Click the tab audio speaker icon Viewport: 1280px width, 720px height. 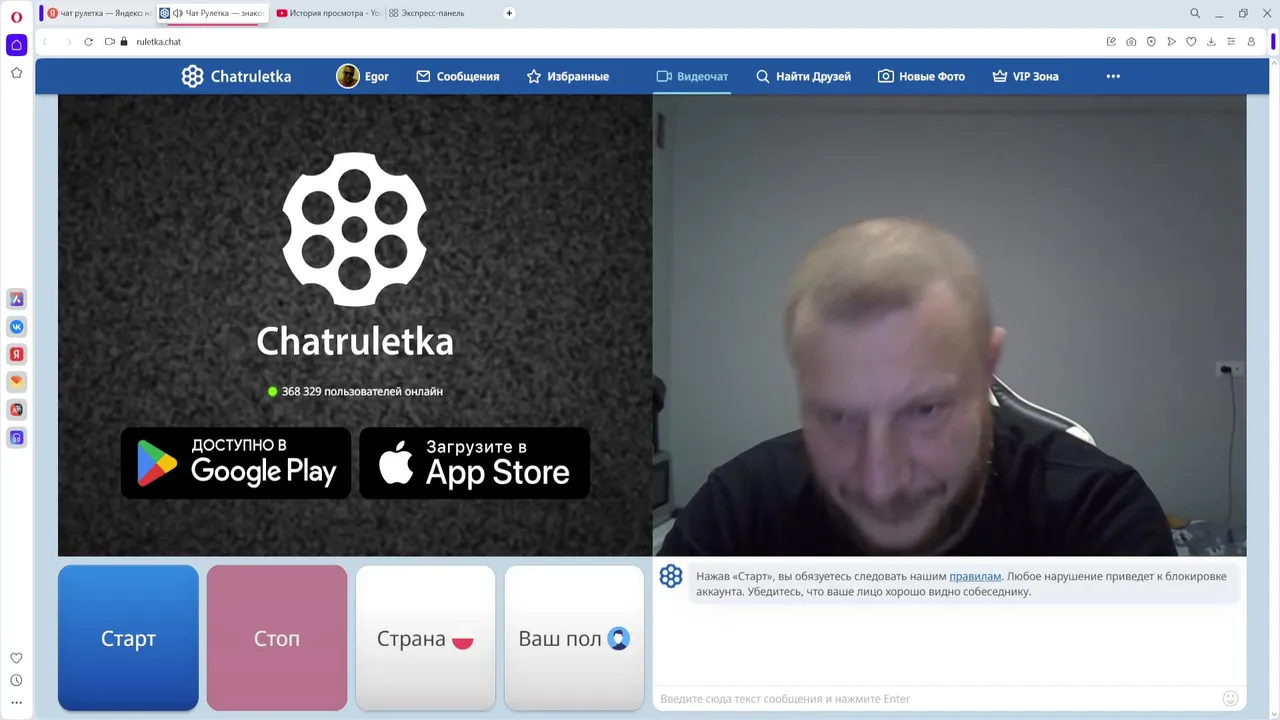[177, 13]
